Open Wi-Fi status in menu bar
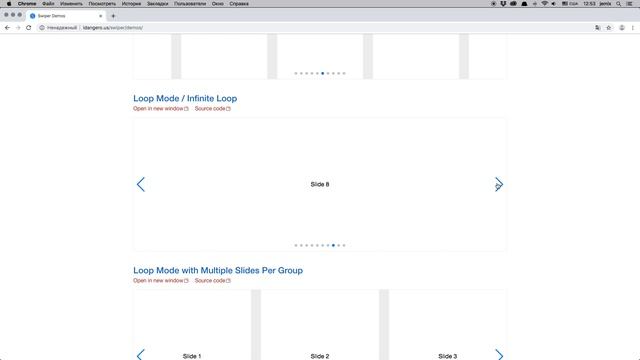 (544, 4)
